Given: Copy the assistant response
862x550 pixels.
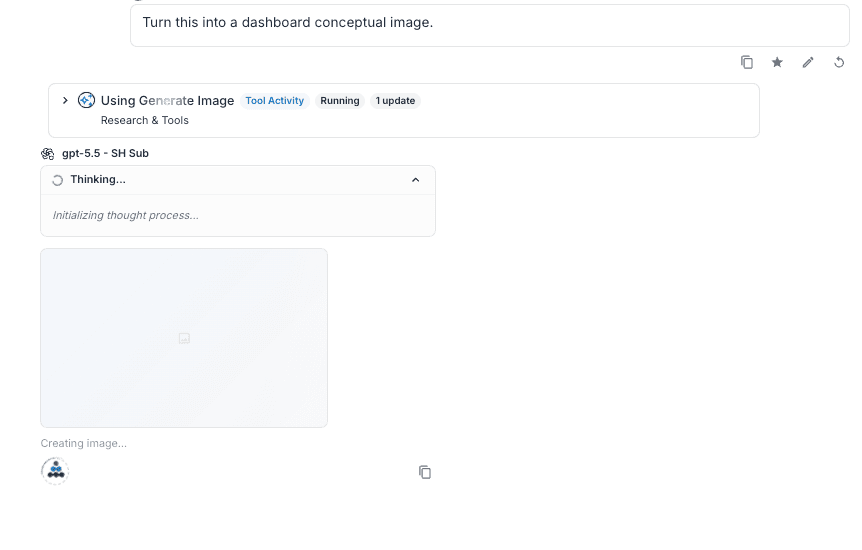Looking at the screenshot, I should (x=424, y=472).
